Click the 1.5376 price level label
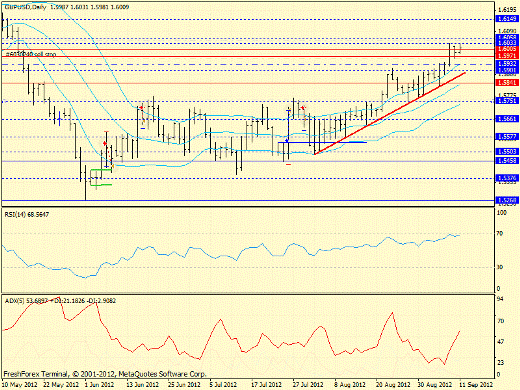The height and width of the screenshot is (390, 520). 507,178
